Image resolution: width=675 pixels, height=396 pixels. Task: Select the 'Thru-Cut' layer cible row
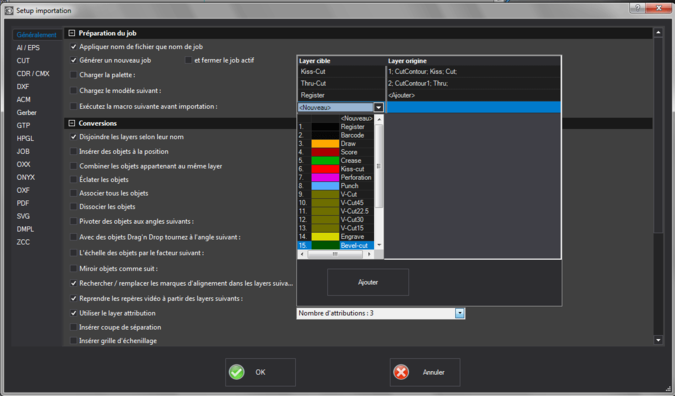point(341,84)
